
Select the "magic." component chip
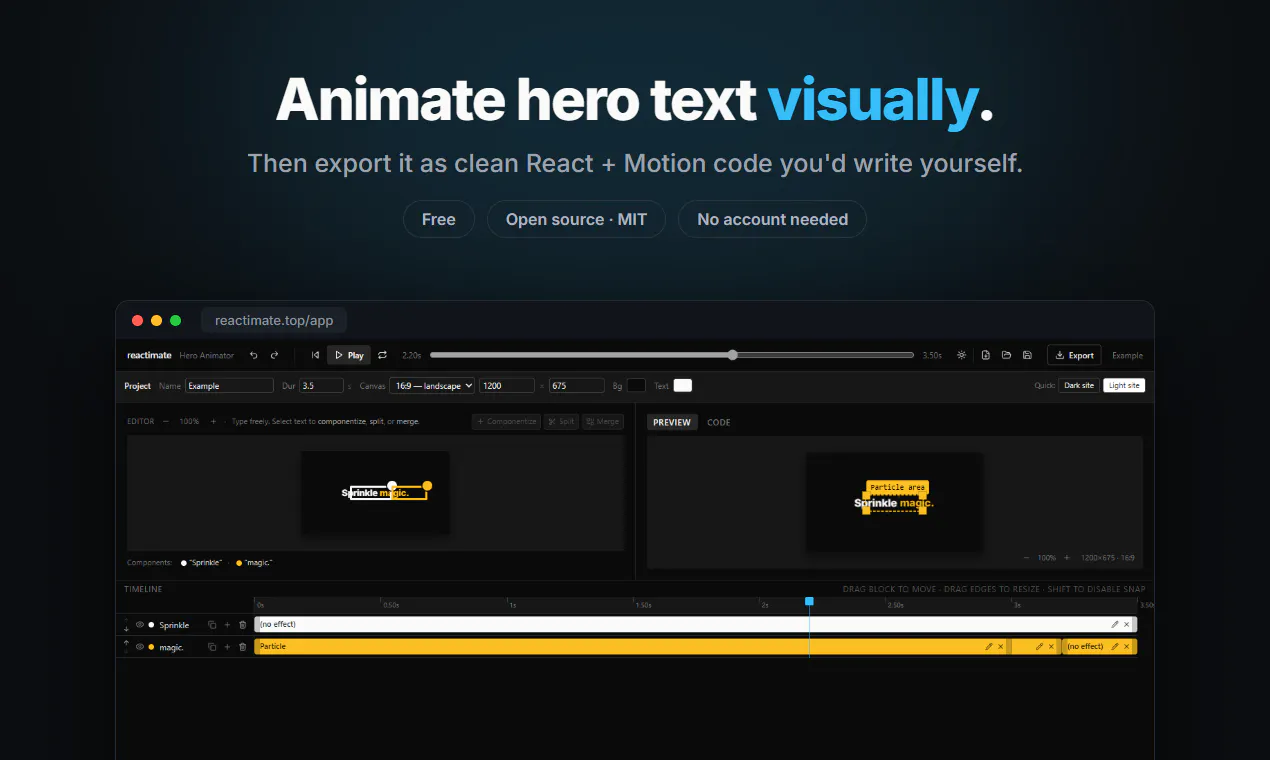point(254,563)
